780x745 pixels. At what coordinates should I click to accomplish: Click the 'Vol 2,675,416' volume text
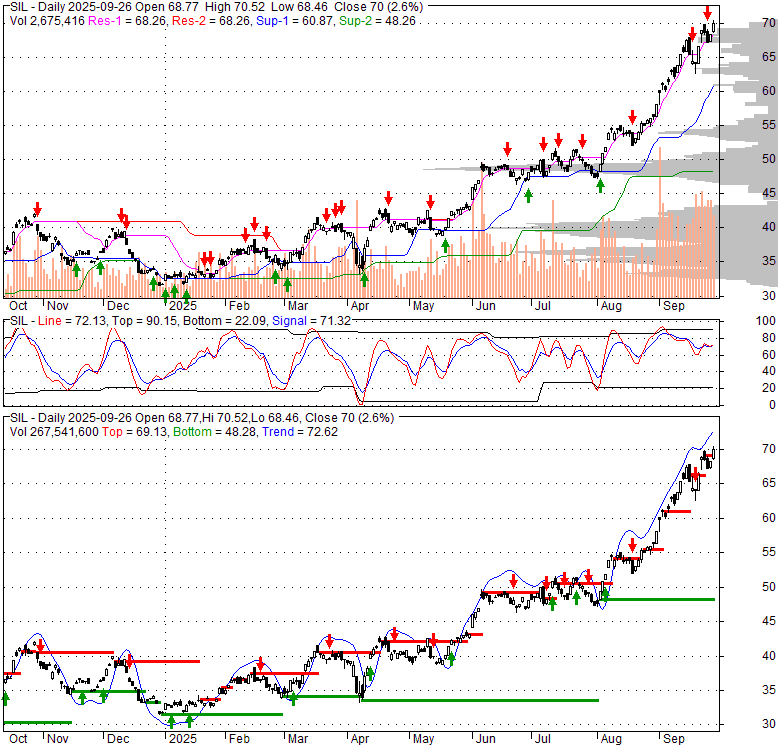tap(48, 21)
